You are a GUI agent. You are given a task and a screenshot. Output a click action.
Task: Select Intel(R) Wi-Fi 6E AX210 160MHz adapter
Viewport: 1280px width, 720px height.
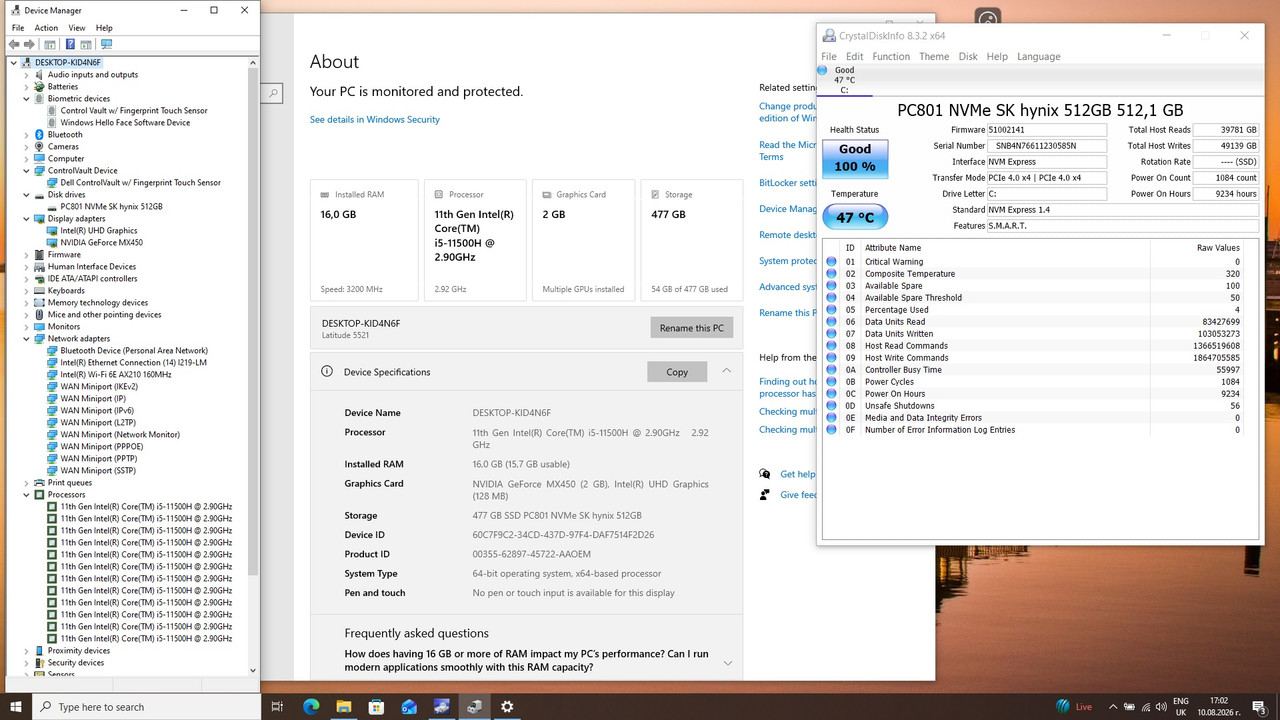(x=116, y=375)
